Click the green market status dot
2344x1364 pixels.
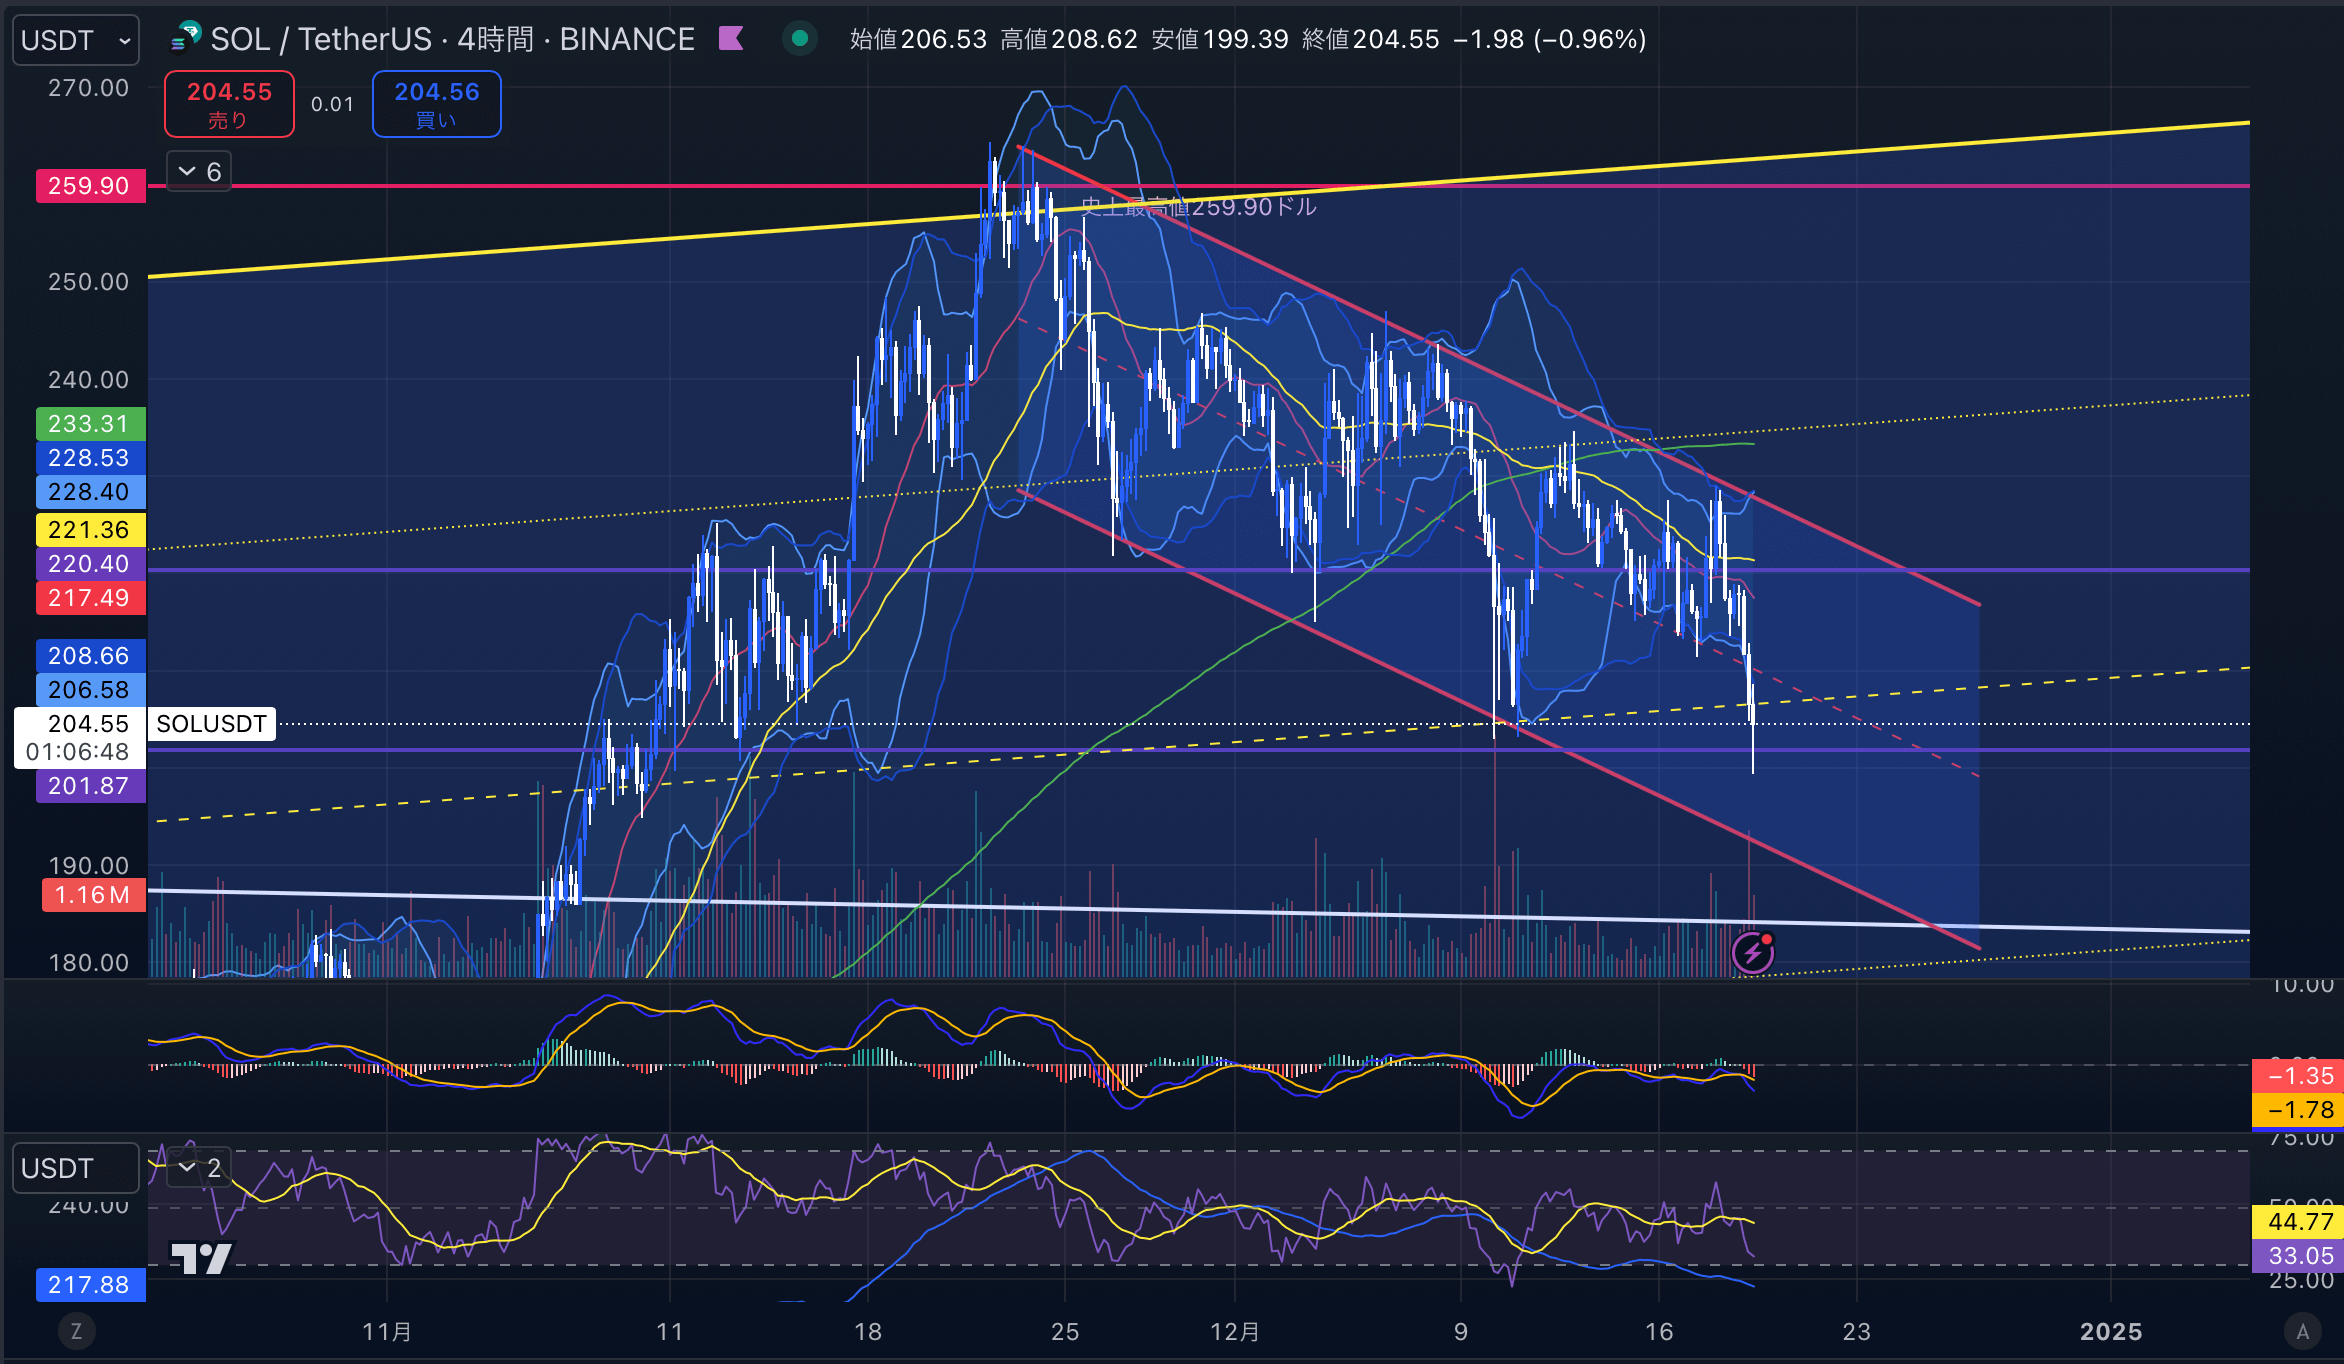point(800,39)
